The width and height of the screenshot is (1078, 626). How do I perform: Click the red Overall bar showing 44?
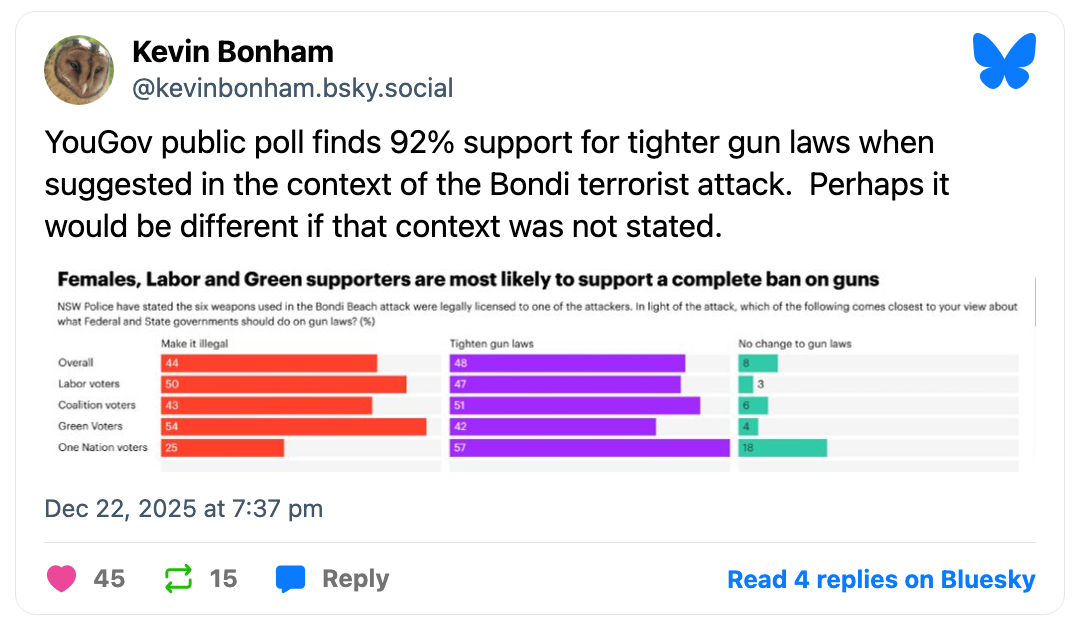(269, 363)
